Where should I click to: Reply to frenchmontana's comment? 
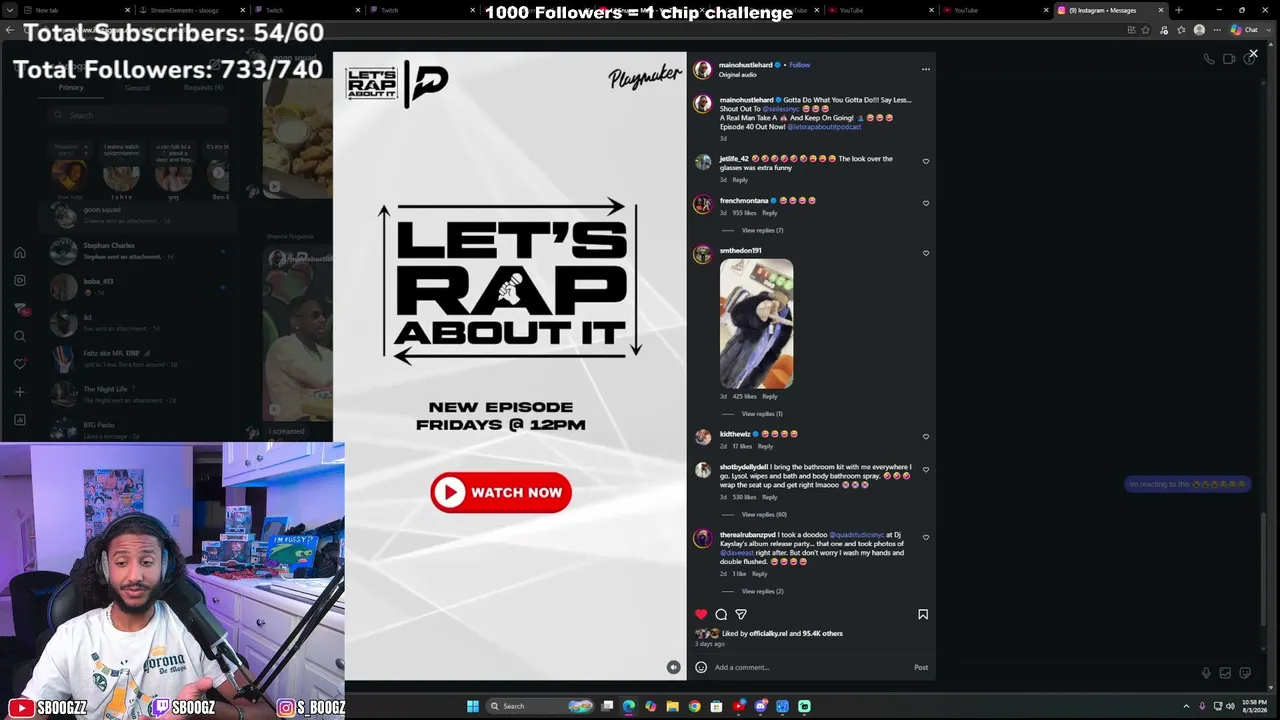click(x=769, y=213)
